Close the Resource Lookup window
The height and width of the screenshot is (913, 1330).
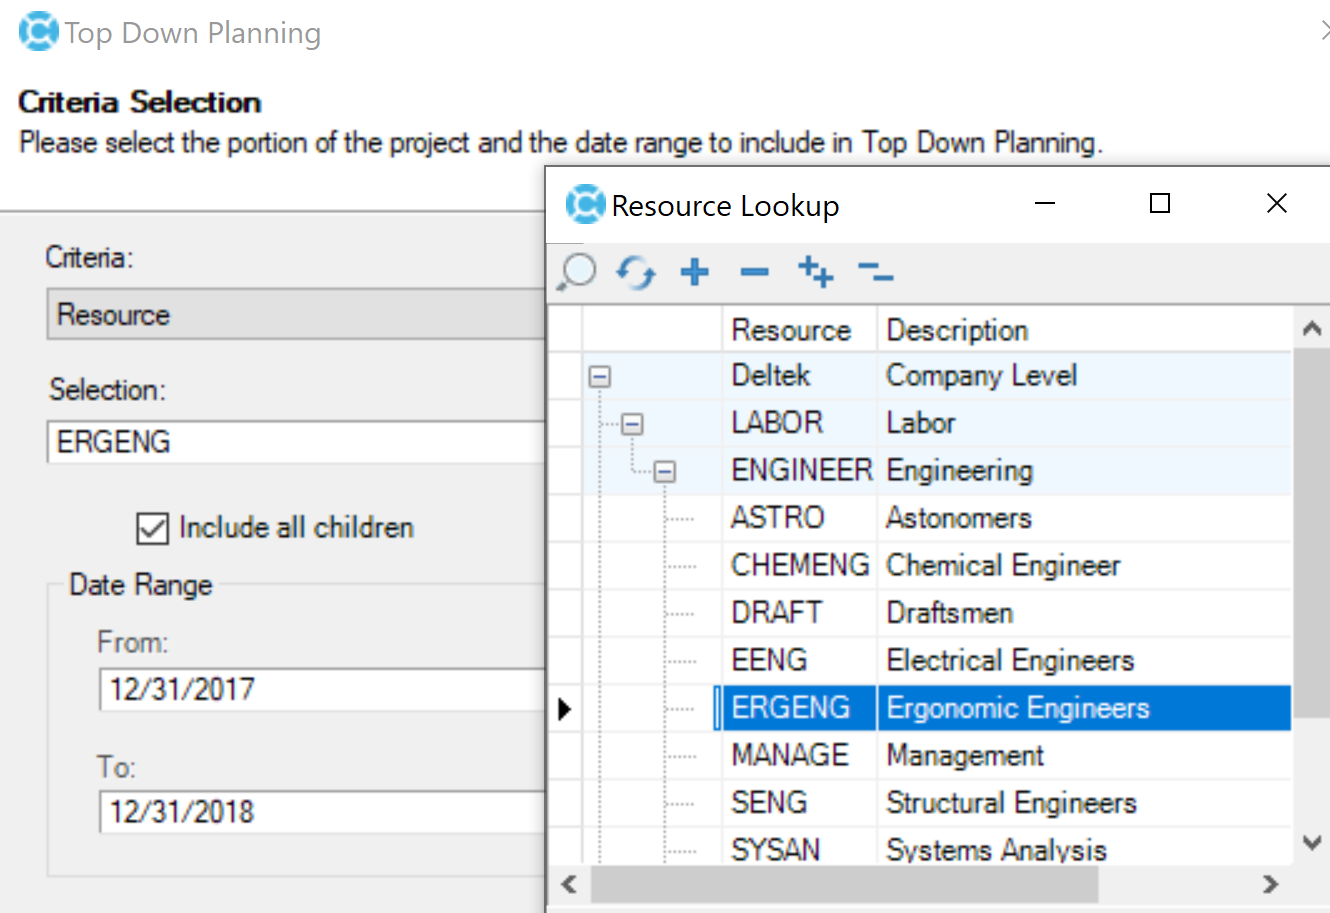pos(1277,204)
